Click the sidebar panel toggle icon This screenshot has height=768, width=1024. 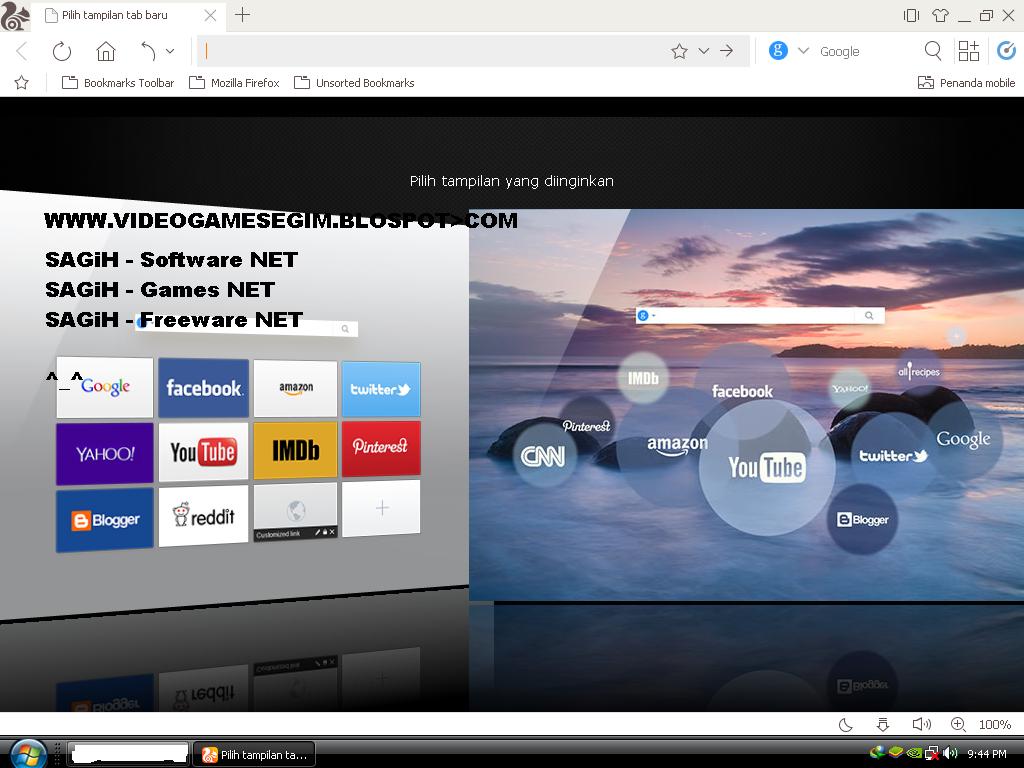(x=911, y=15)
